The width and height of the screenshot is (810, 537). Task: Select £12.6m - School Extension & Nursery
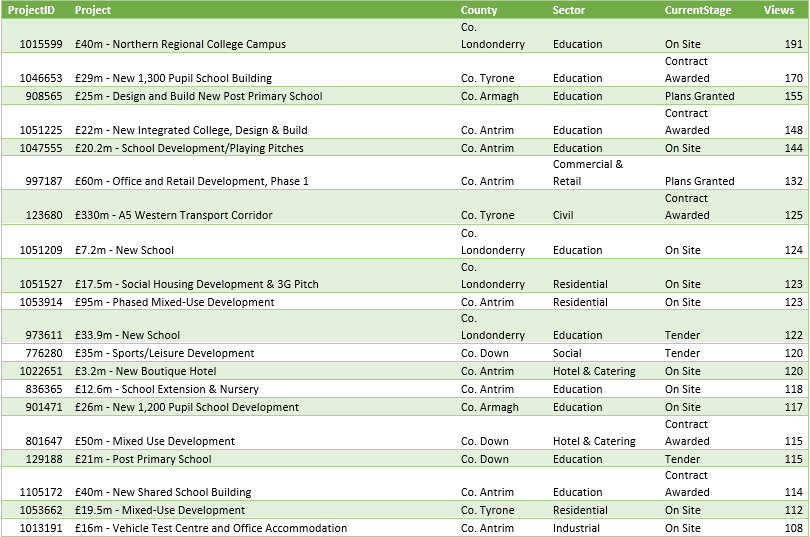pyautogui.click(x=167, y=390)
